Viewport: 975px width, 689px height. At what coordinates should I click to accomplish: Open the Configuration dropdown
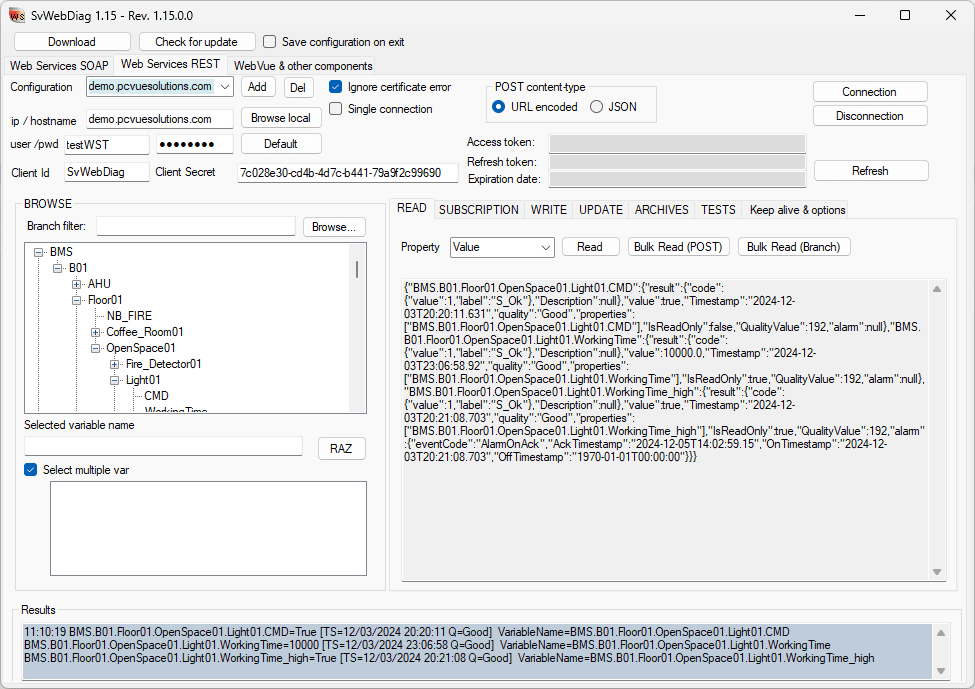coord(225,86)
